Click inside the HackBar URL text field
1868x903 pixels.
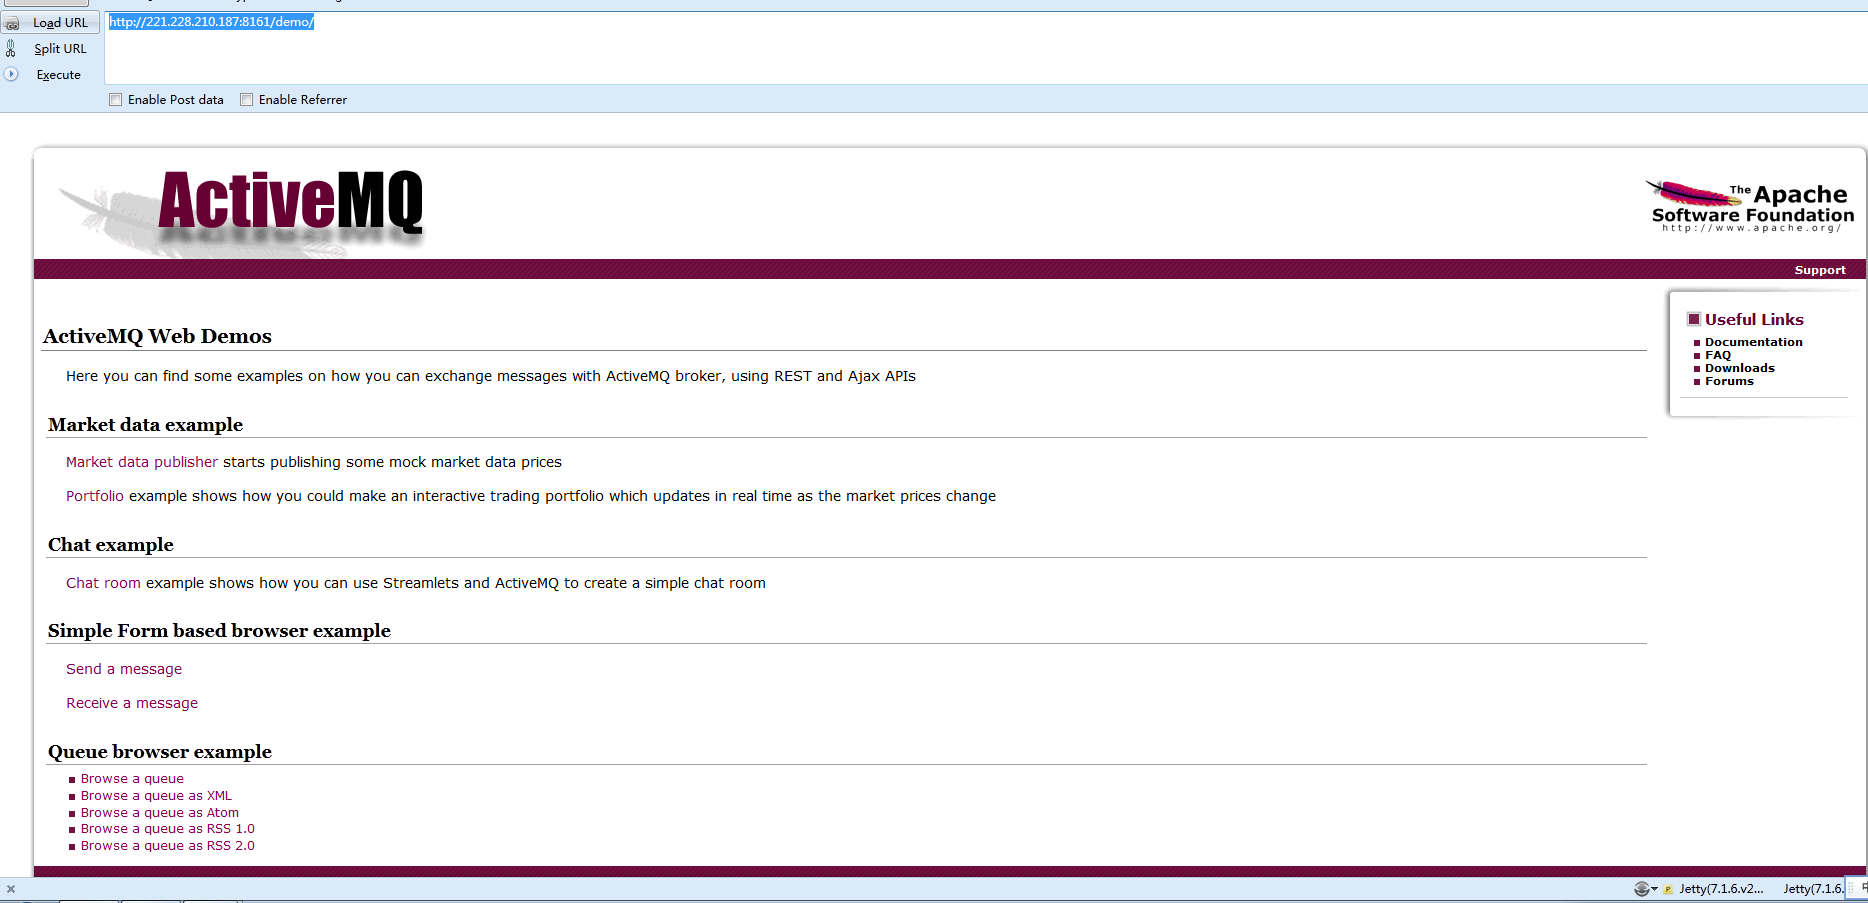point(985,47)
